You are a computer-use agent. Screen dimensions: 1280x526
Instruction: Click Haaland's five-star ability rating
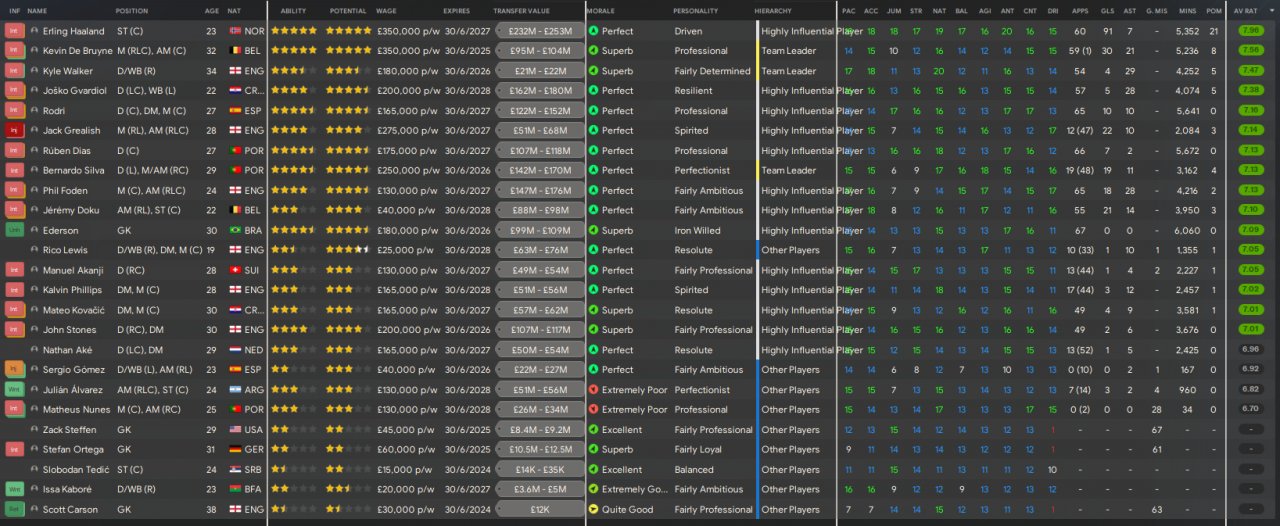point(294,31)
